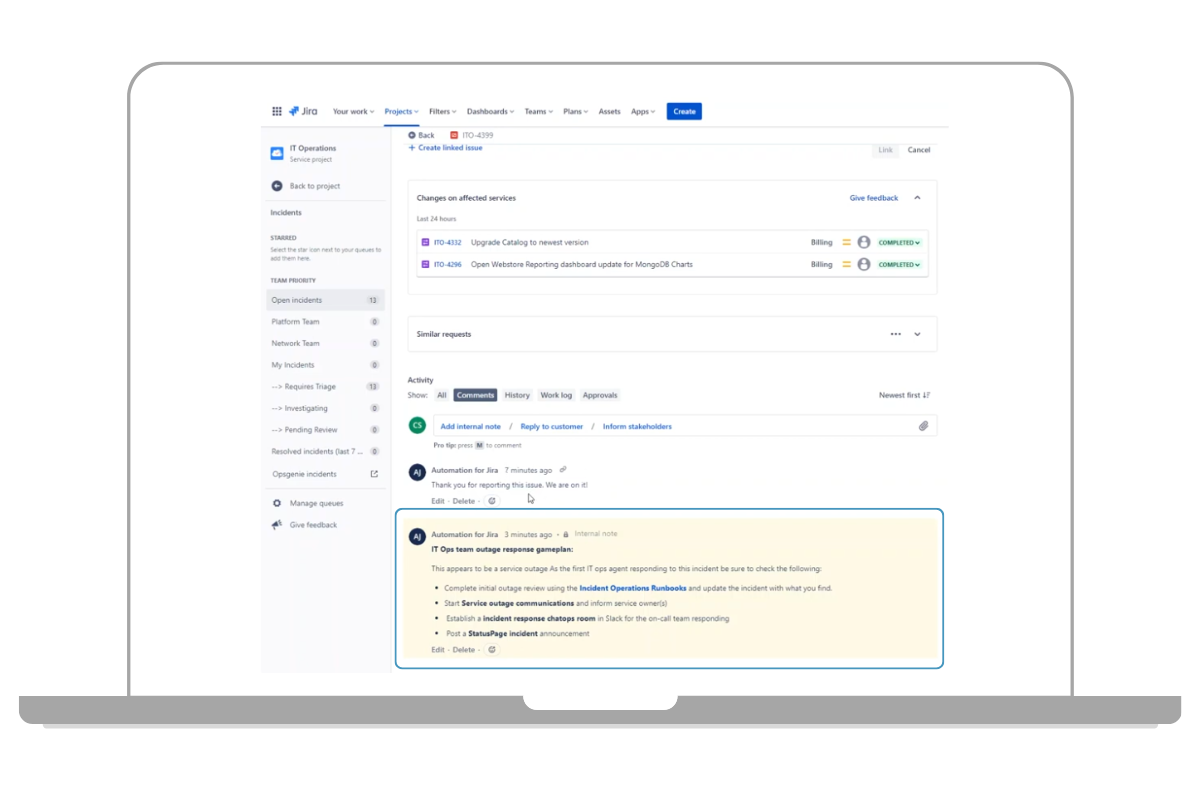1200x790 pixels.
Task: Open the COMPLETED status dropdown for ITO-4332
Action: 899,242
